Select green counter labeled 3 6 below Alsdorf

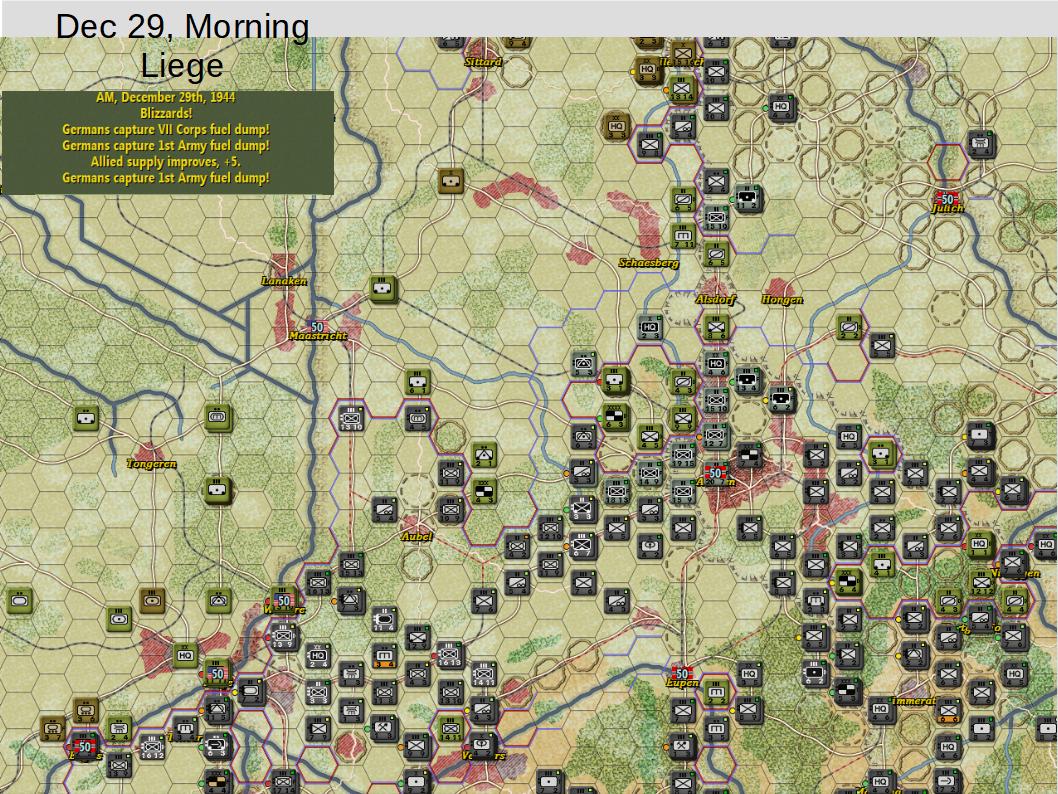click(x=716, y=329)
